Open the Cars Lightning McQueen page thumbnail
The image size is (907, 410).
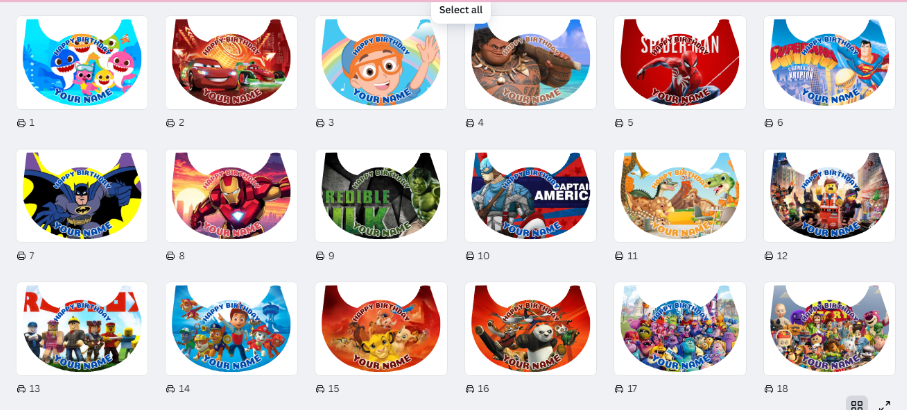tap(231, 62)
